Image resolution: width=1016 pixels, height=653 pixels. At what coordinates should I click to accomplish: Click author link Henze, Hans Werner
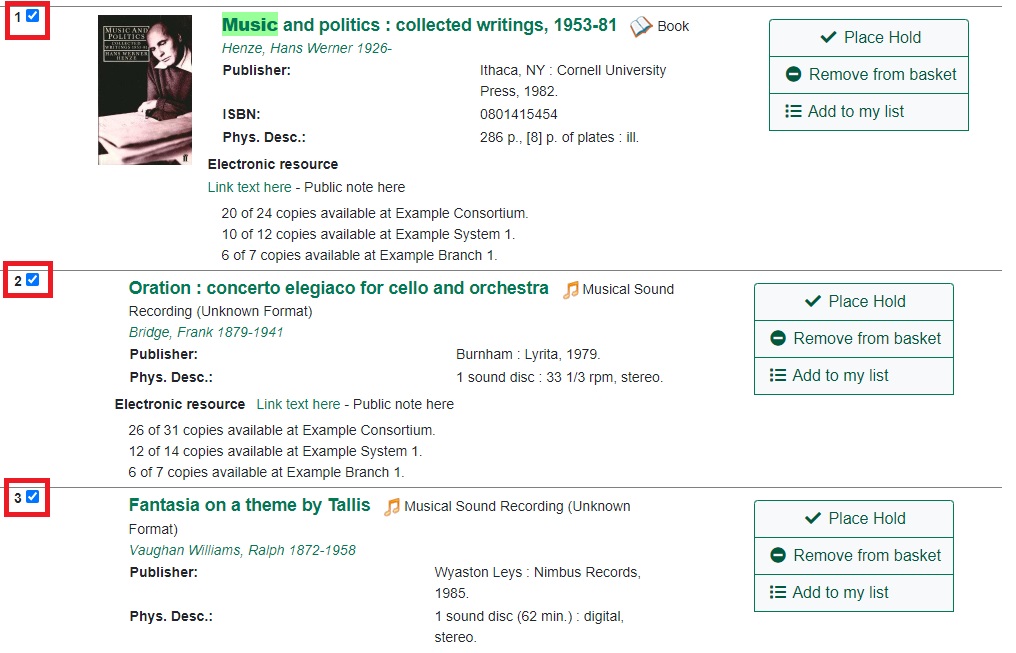click(306, 48)
